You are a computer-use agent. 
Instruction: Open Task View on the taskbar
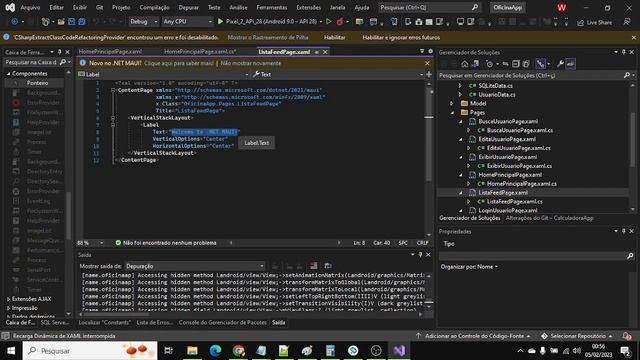(x=168, y=351)
